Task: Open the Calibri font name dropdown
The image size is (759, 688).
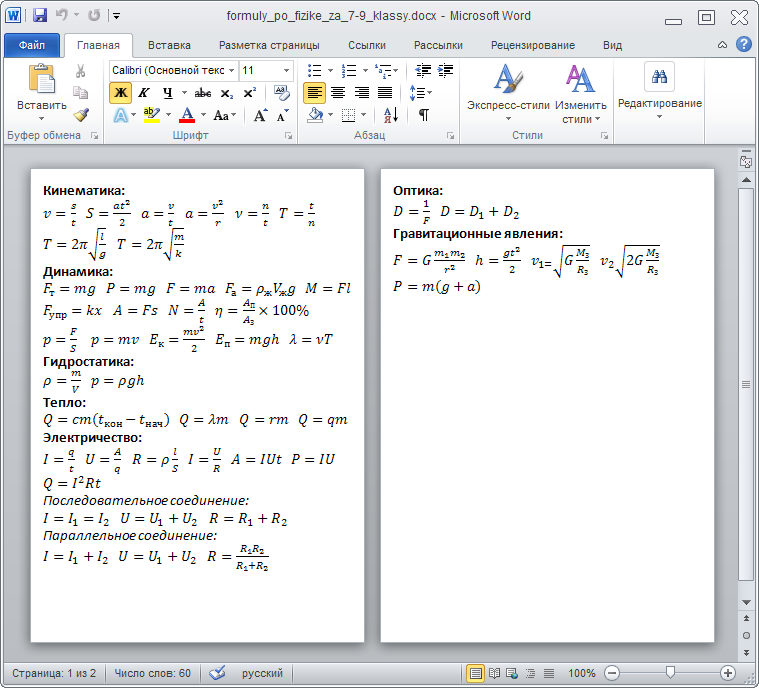Action: click(x=231, y=71)
